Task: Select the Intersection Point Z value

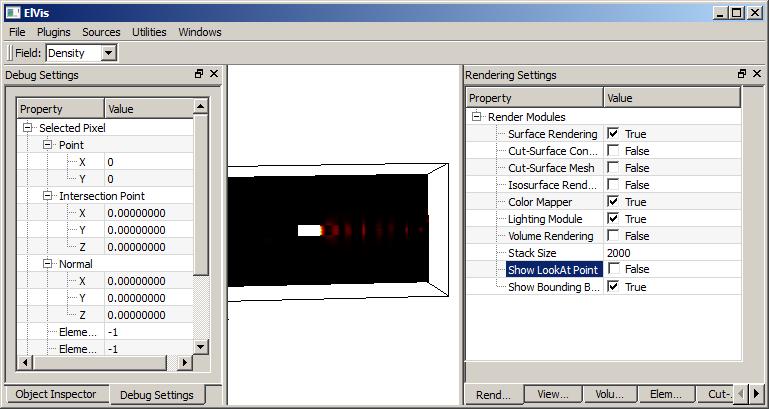Action: tap(149, 247)
